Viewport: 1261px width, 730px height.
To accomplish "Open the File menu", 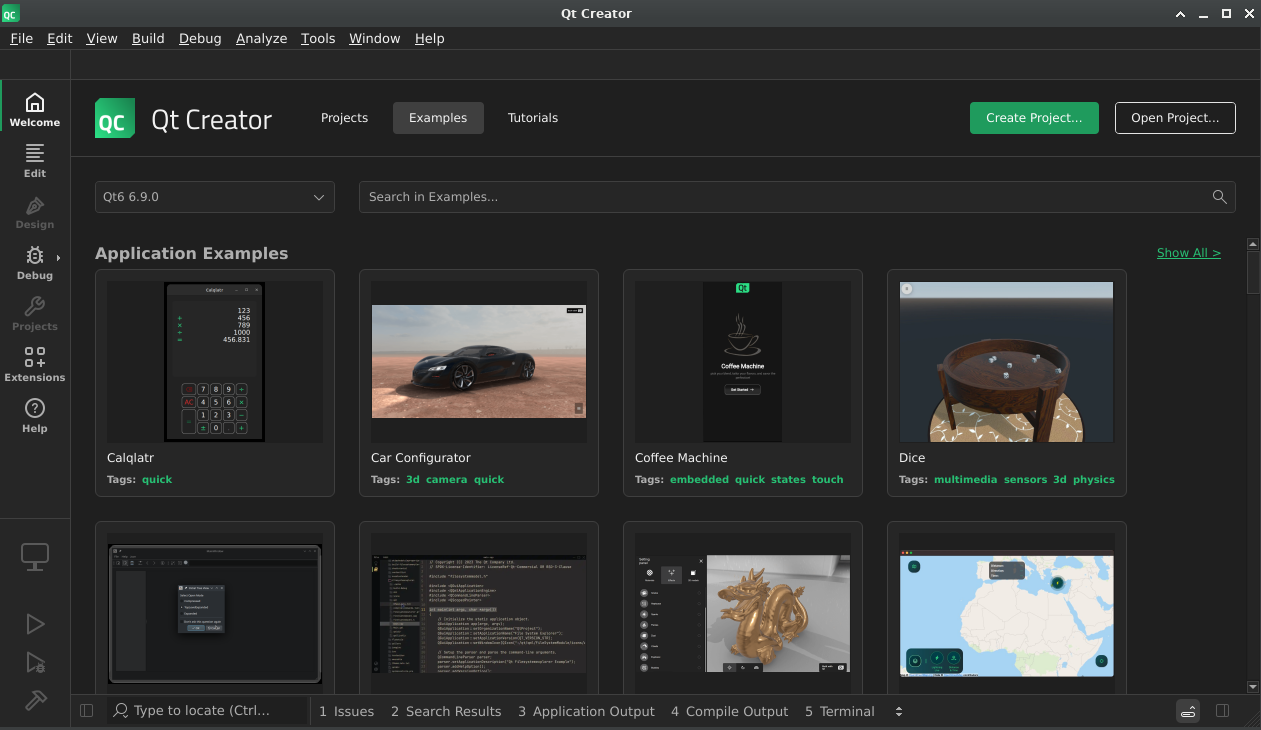I will point(21,38).
